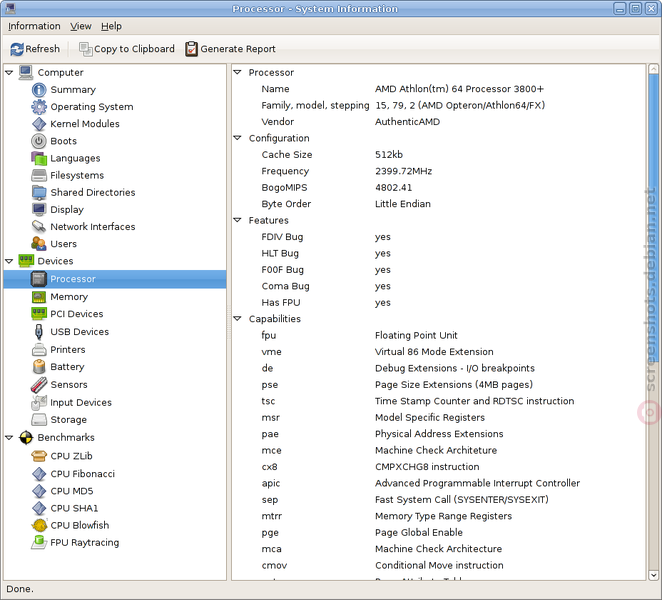The height and width of the screenshot is (600, 662).
Task: Open the Help menu
Action: 111,26
